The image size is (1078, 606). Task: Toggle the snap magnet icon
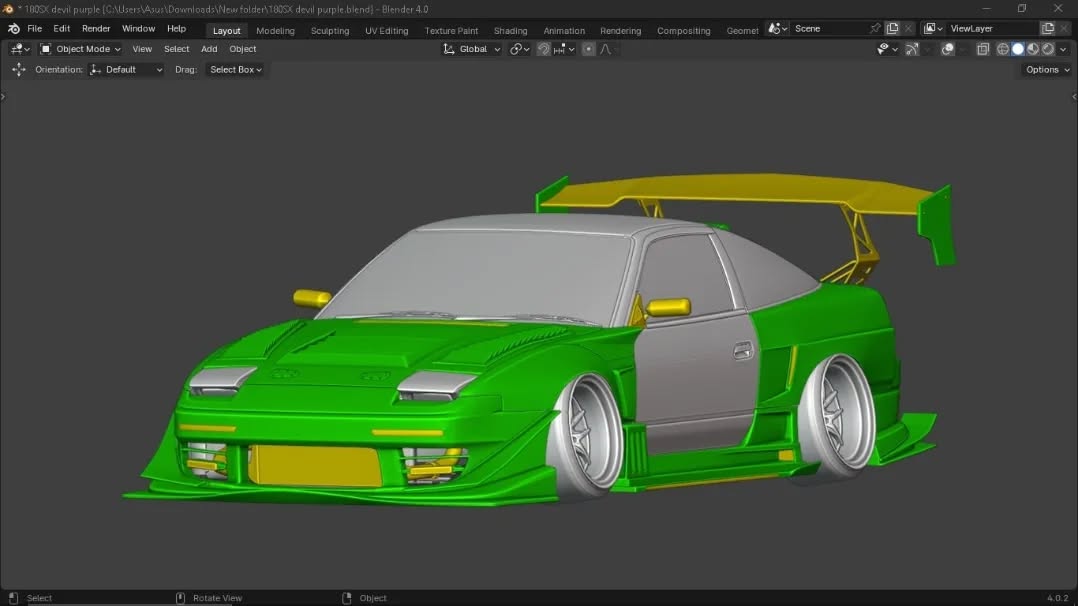tap(544, 49)
